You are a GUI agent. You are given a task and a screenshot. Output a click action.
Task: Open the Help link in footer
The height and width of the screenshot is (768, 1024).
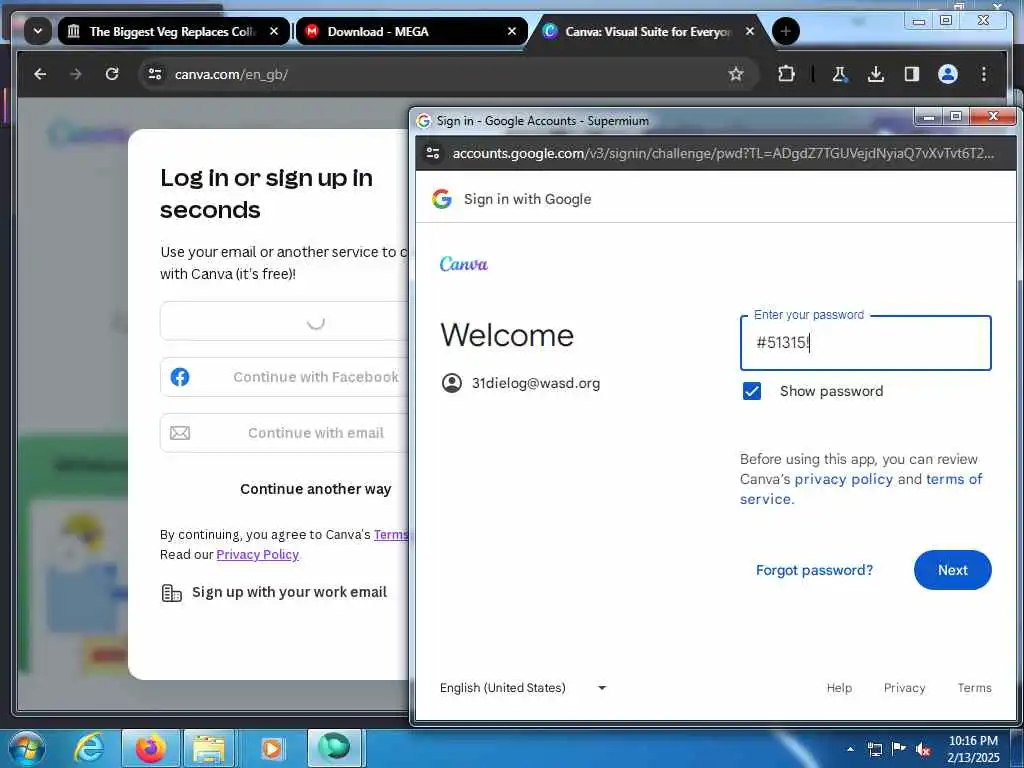tap(839, 688)
